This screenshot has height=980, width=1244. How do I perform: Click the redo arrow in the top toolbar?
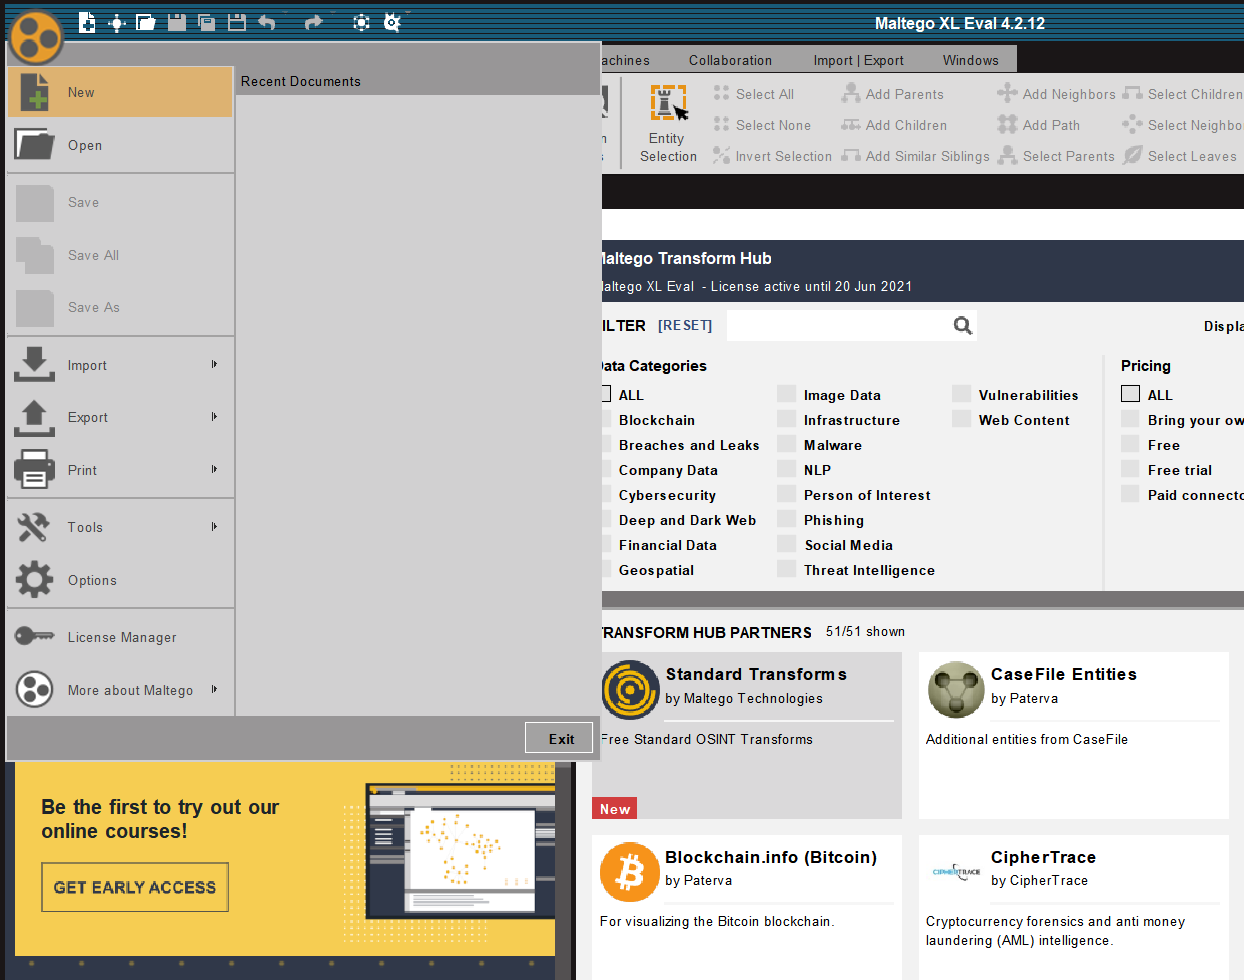[x=313, y=22]
